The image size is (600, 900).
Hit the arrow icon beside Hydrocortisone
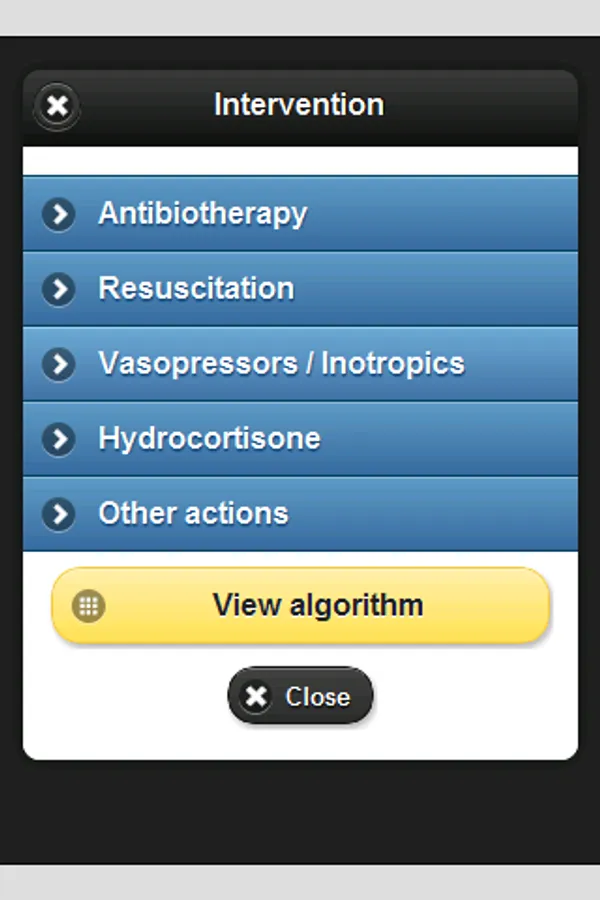click(59, 439)
